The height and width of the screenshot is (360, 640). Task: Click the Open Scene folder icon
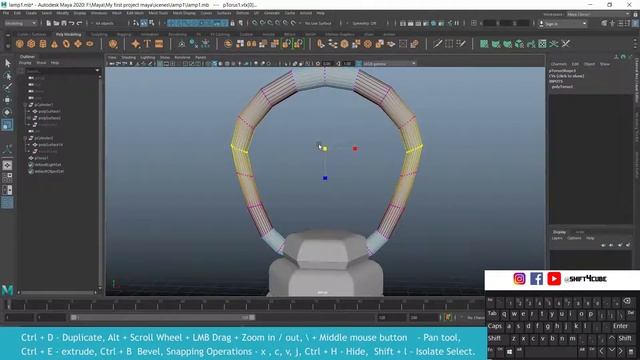tap(56, 23)
